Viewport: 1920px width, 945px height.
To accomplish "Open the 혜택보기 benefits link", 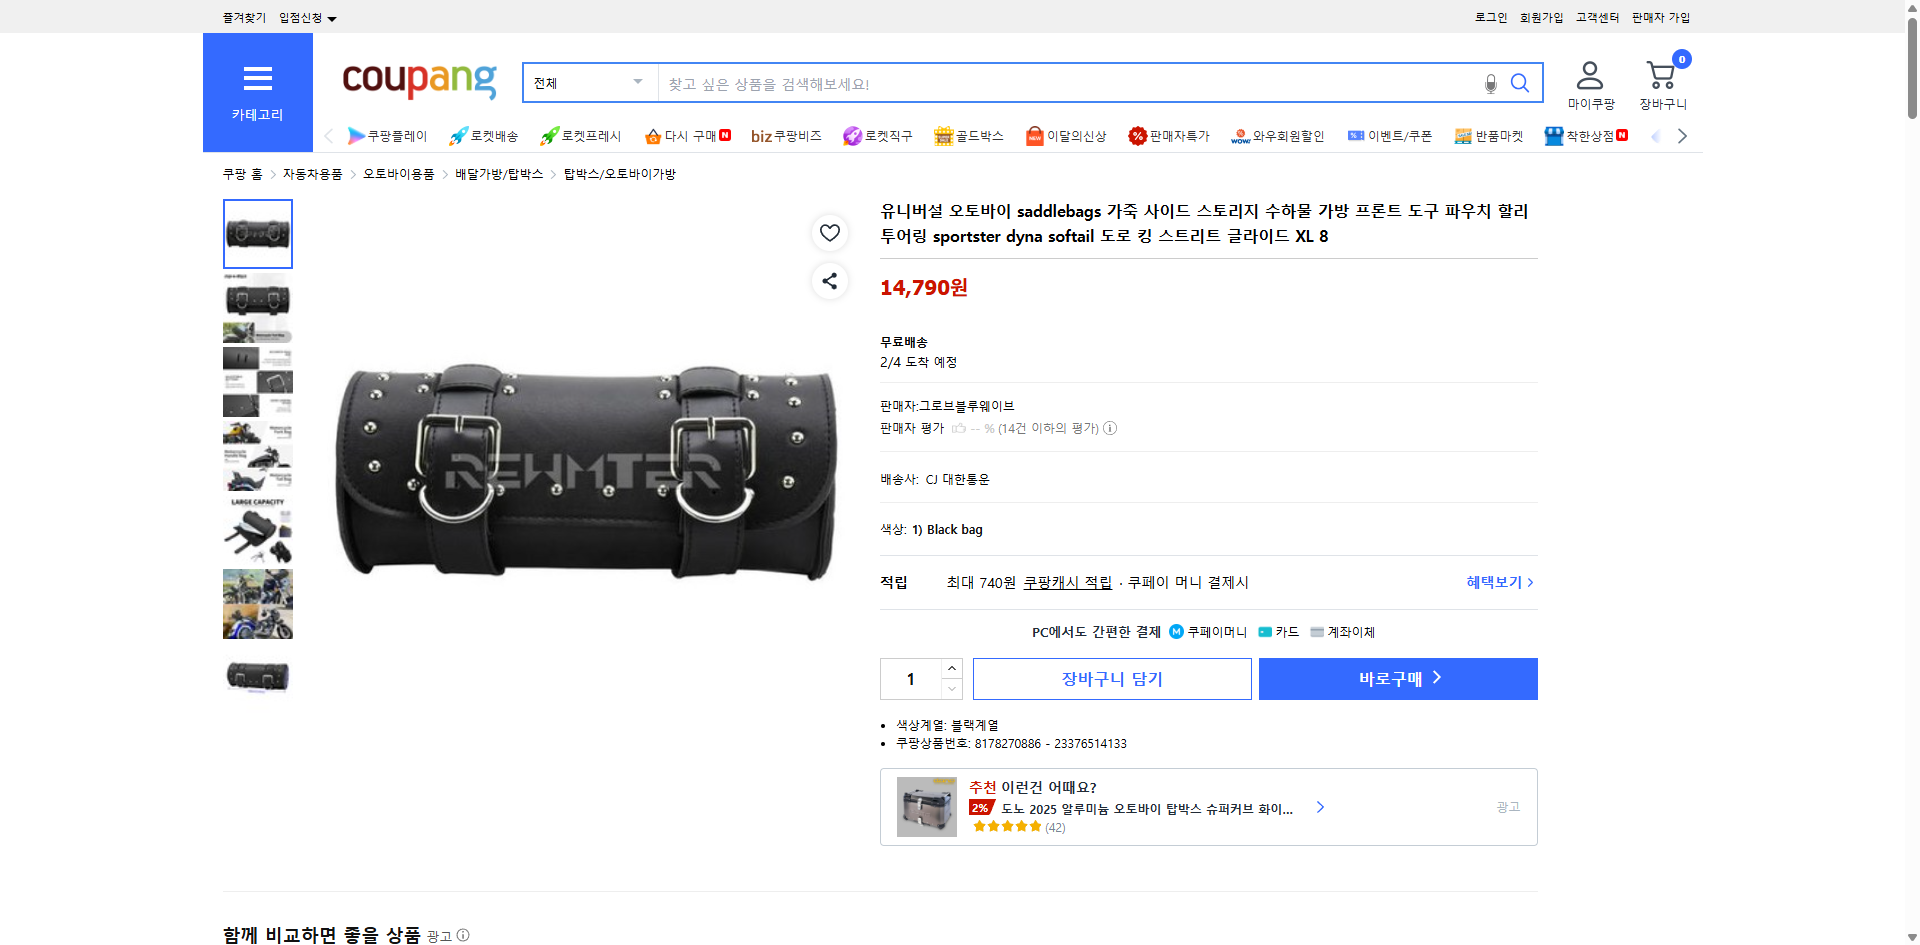I will click(x=1497, y=582).
